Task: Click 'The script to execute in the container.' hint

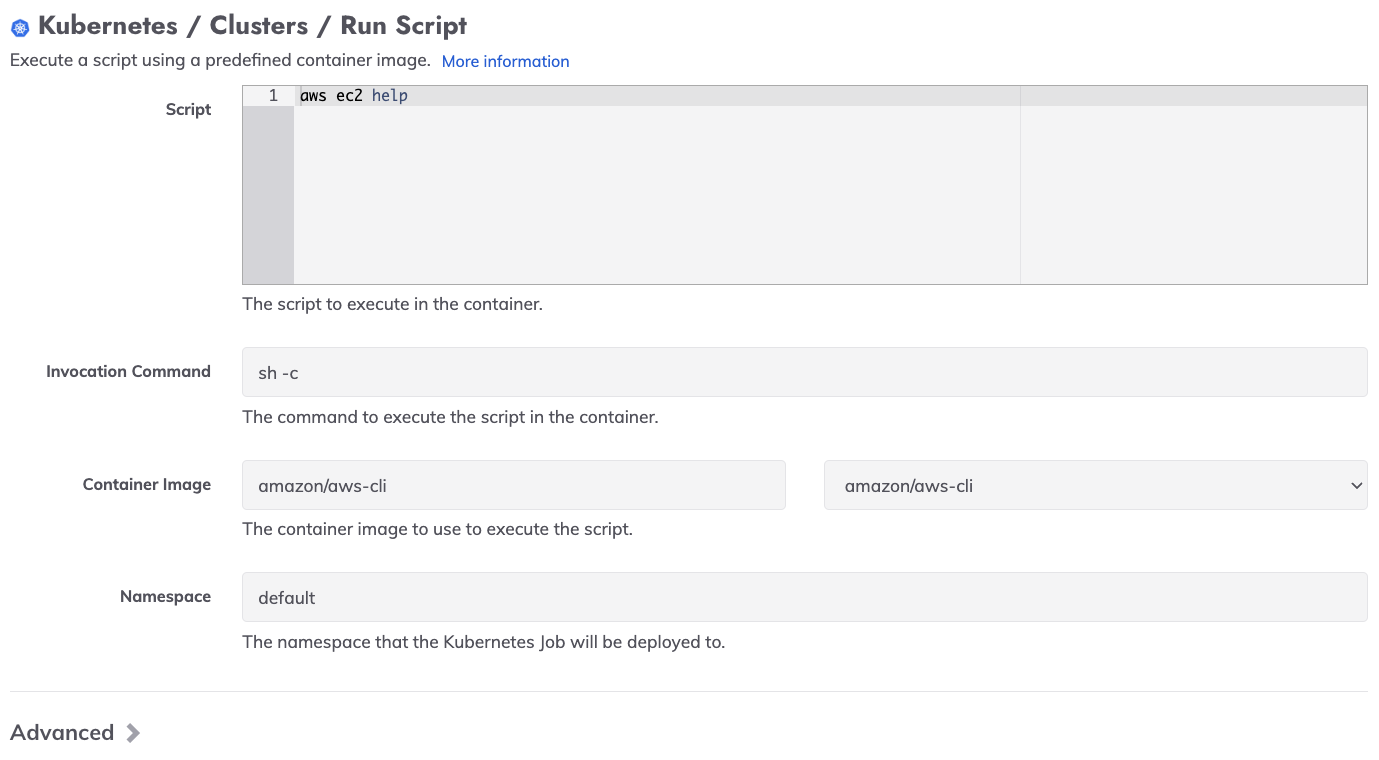Action: (393, 304)
